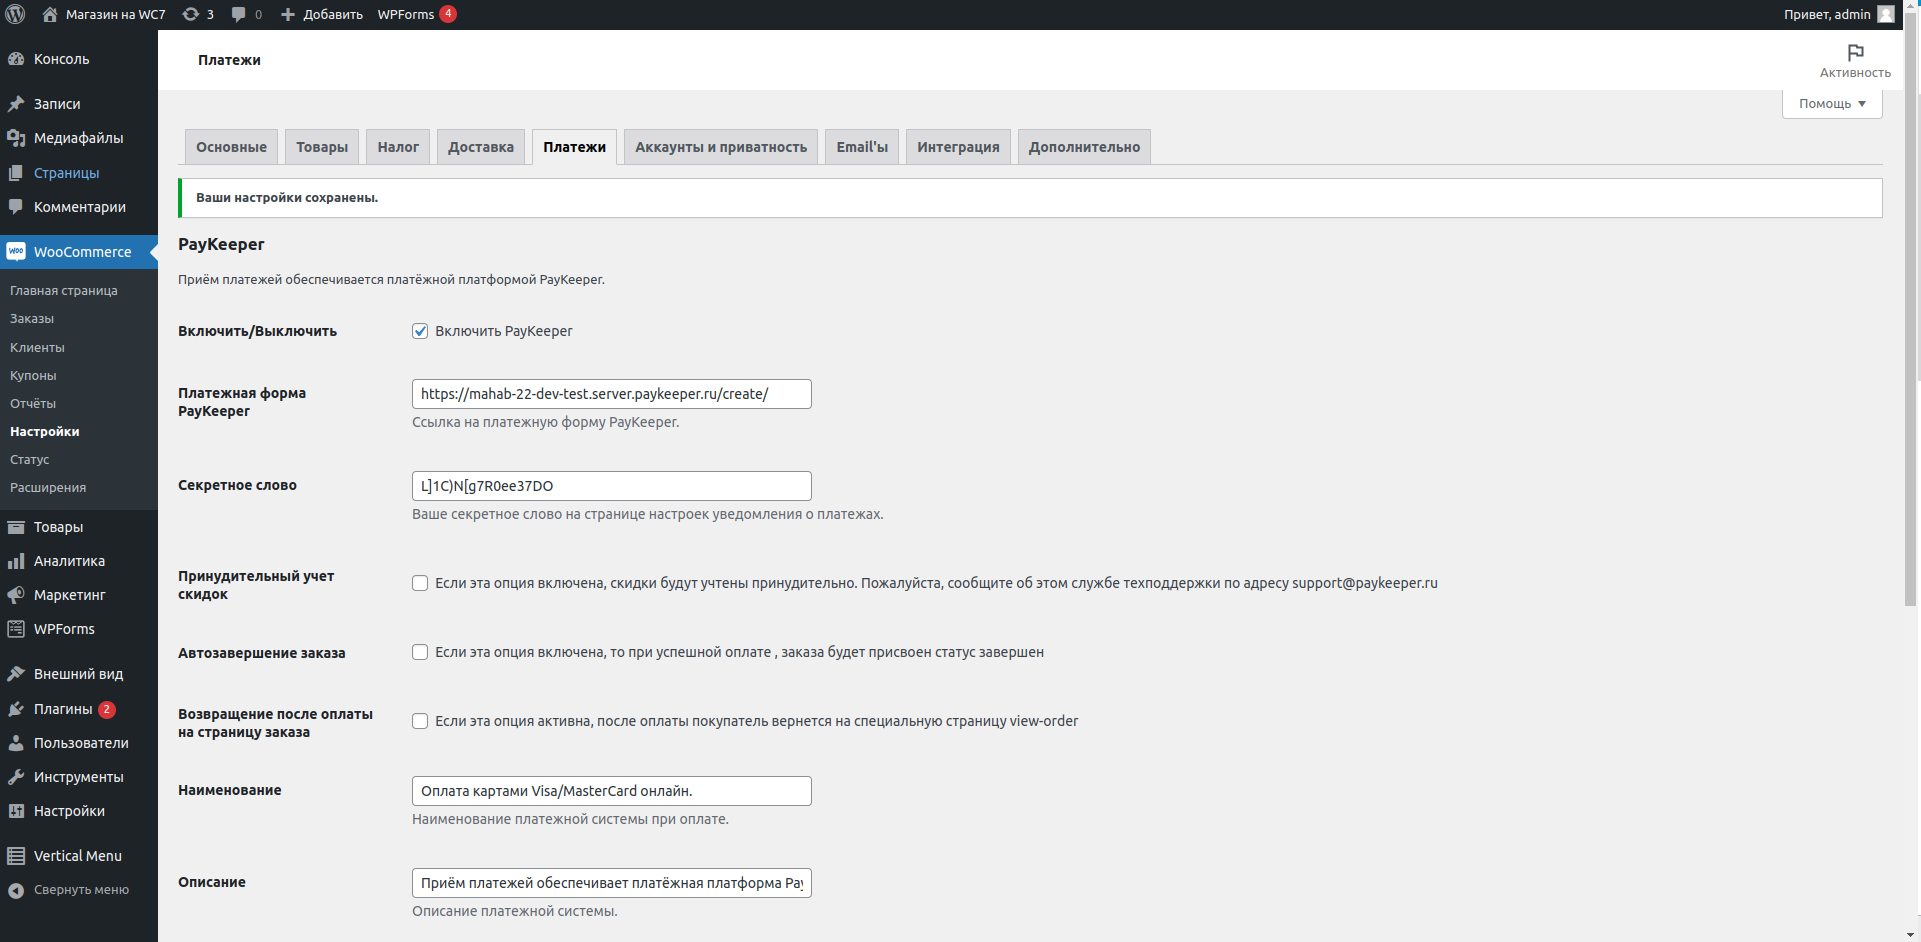The height and width of the screenshot is (942, 1921).
Task: Click the updates refresh icon
Action: [x=191, y=14]
